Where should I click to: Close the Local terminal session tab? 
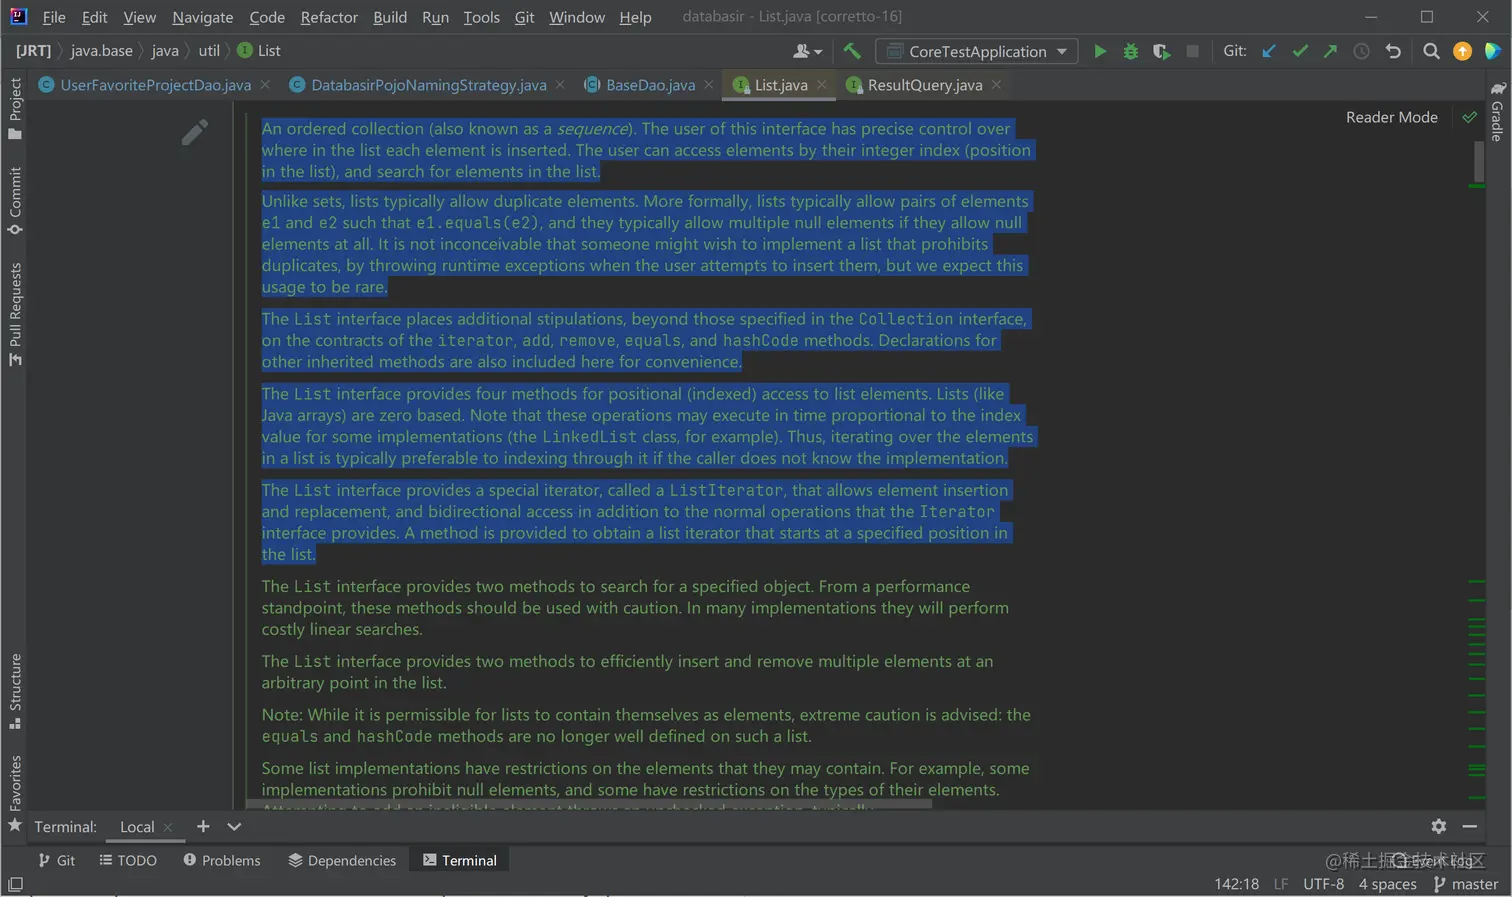[168, 827]
